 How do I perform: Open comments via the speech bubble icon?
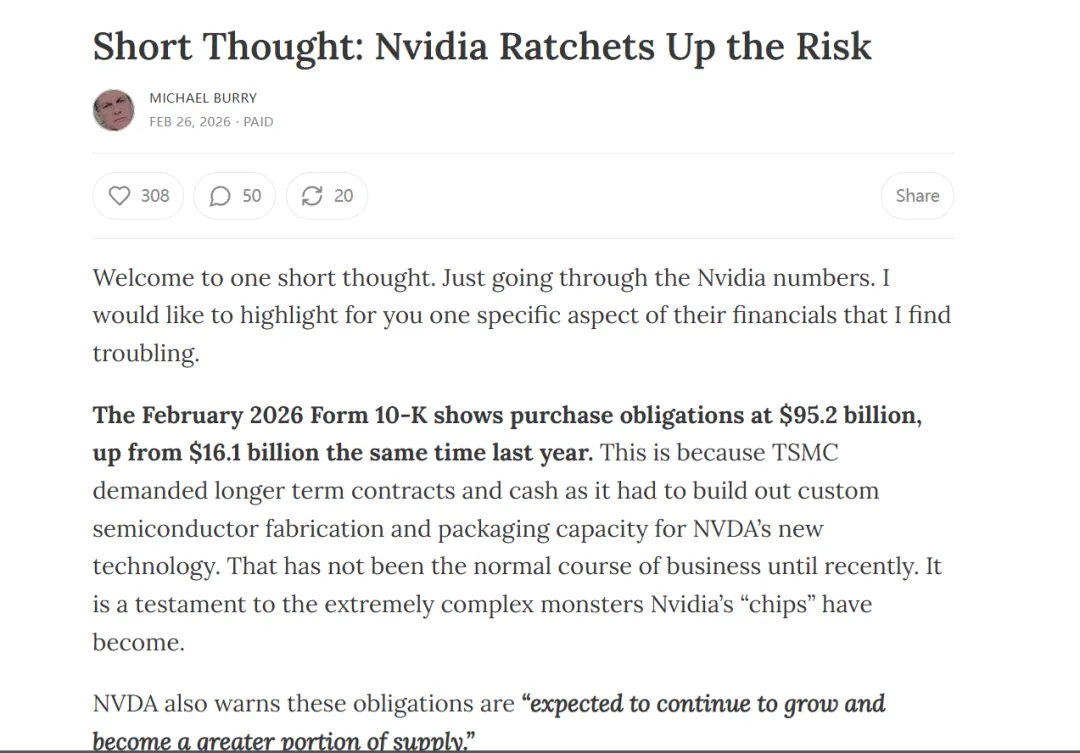click(220, 196)
